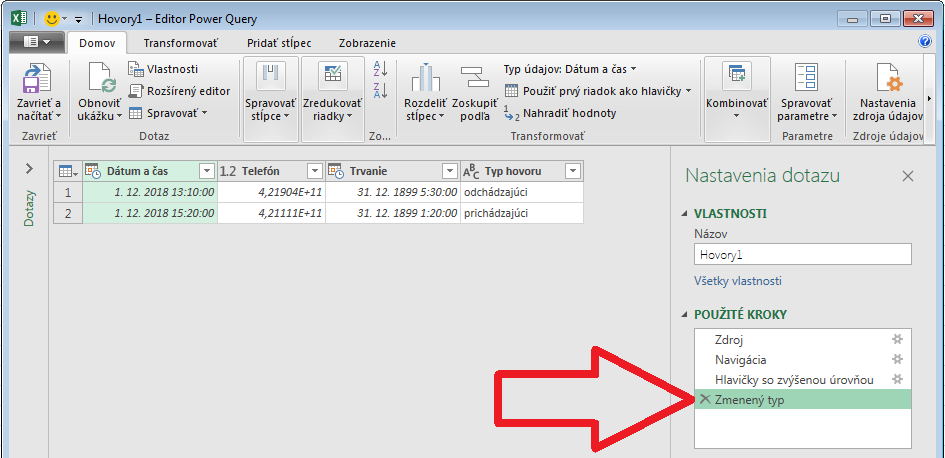
Task: Delete the Zmenený typ step with its X
Action: pos(705,399)
